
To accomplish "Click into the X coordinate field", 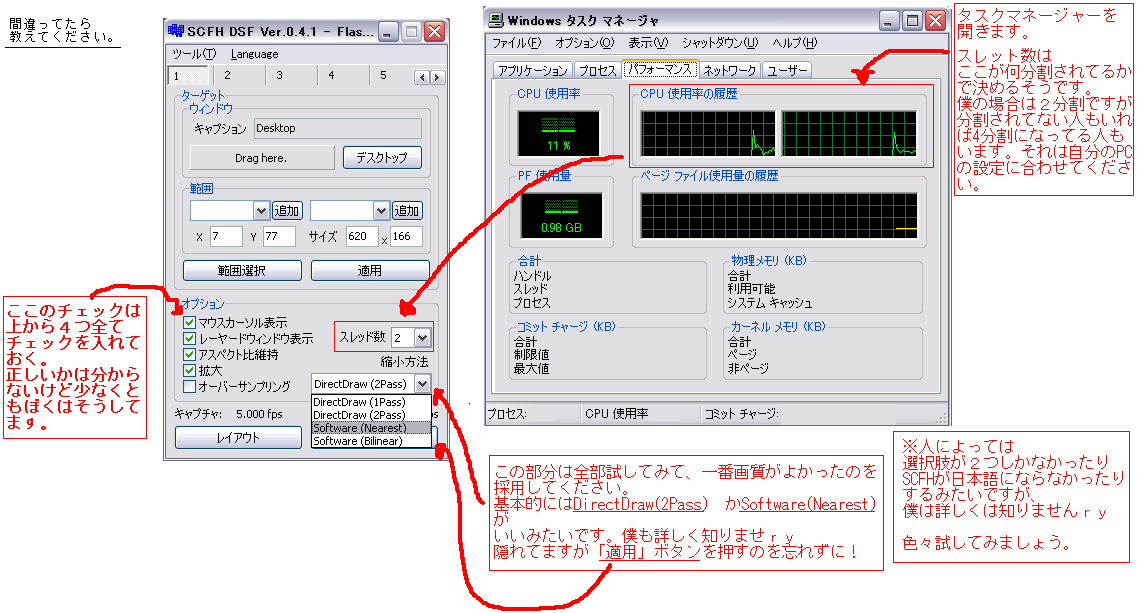I will tap(225, 237).
